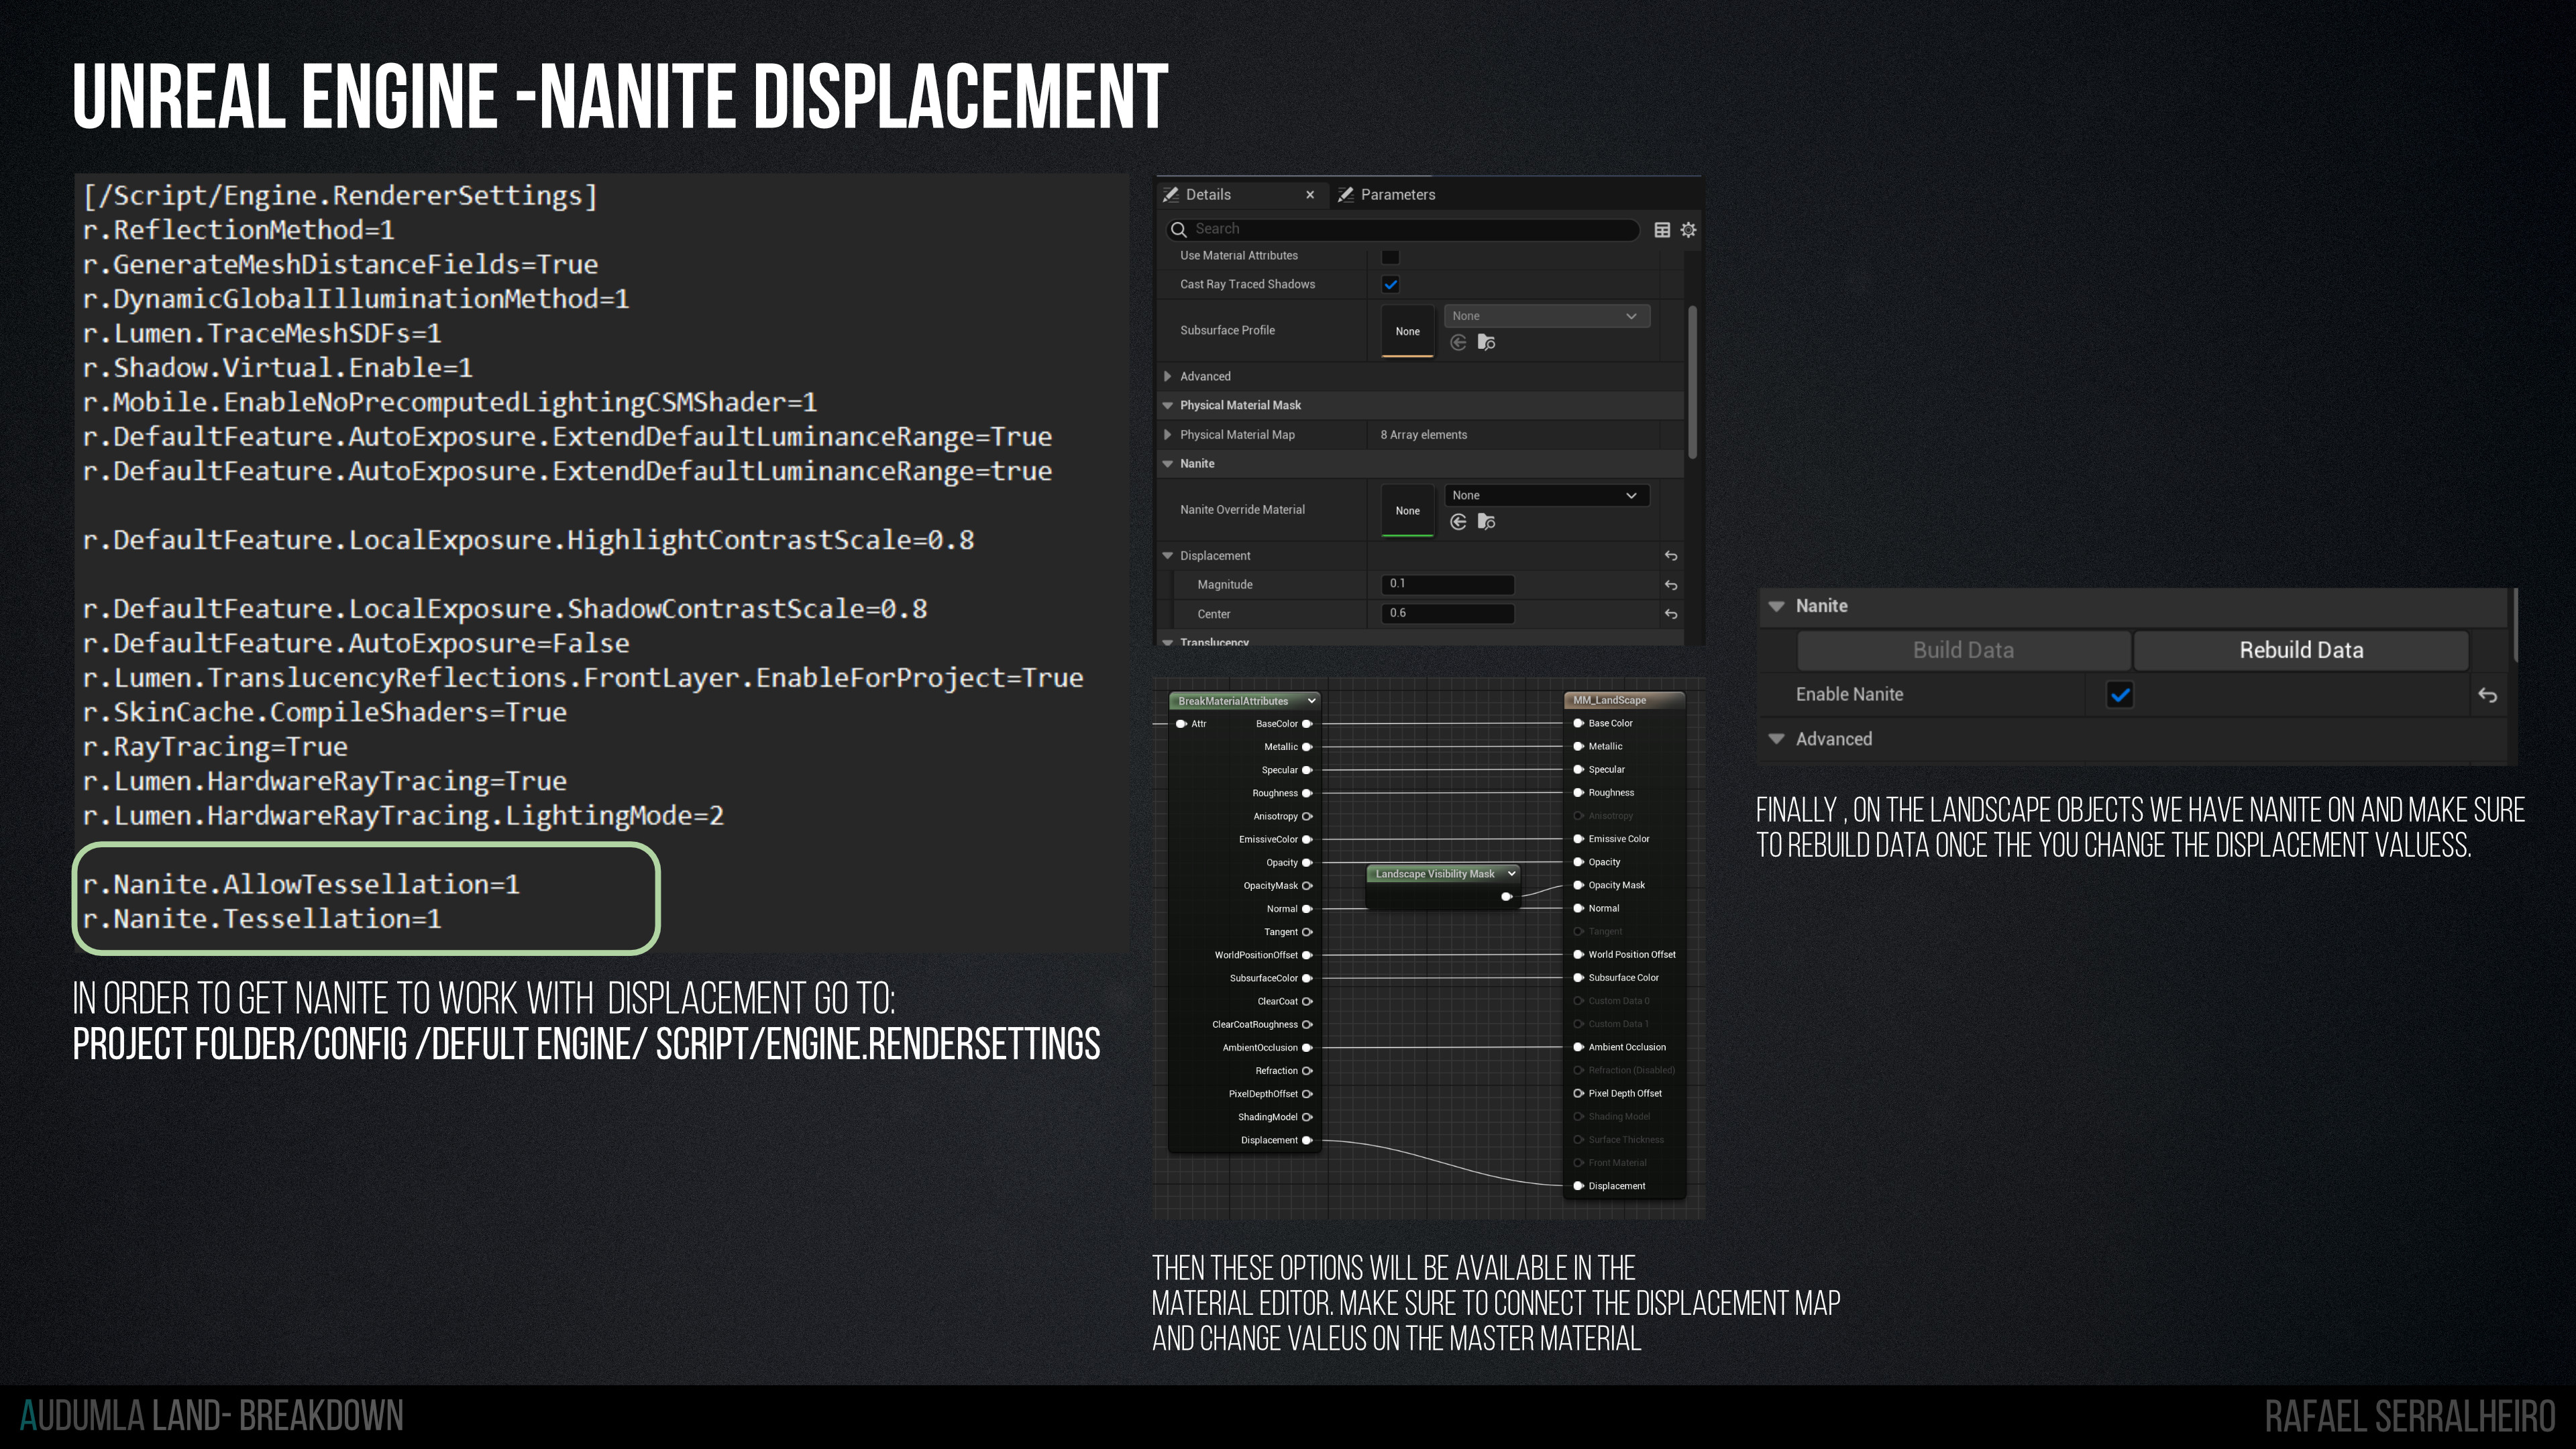The image size is (2576, 1449).
Task: Reset Center value to default
Action: 1671,614
